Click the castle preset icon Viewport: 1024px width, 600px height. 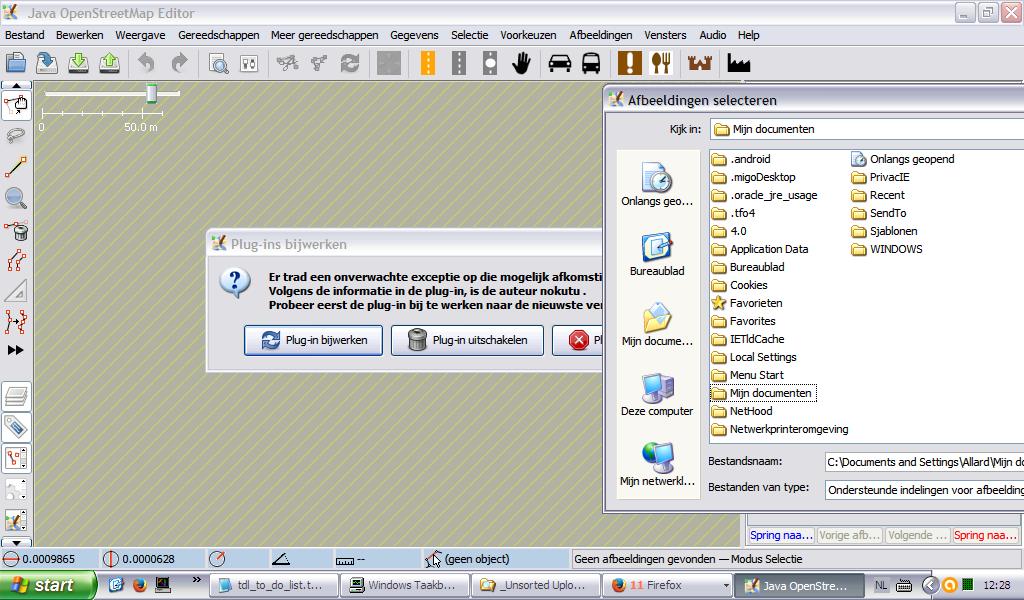699,63
